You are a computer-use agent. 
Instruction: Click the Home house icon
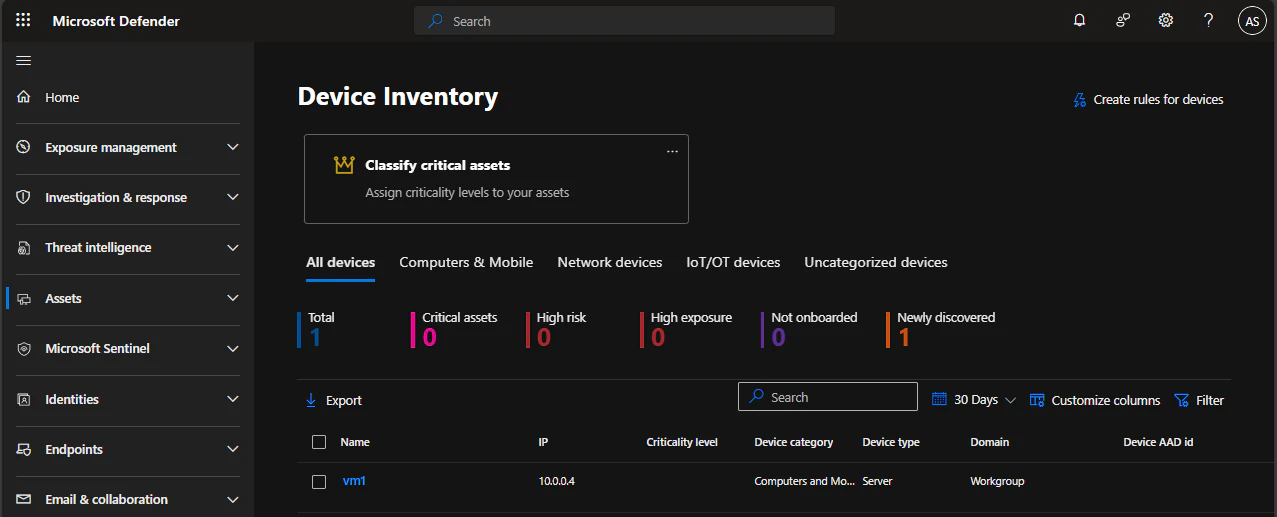[24, 97]
